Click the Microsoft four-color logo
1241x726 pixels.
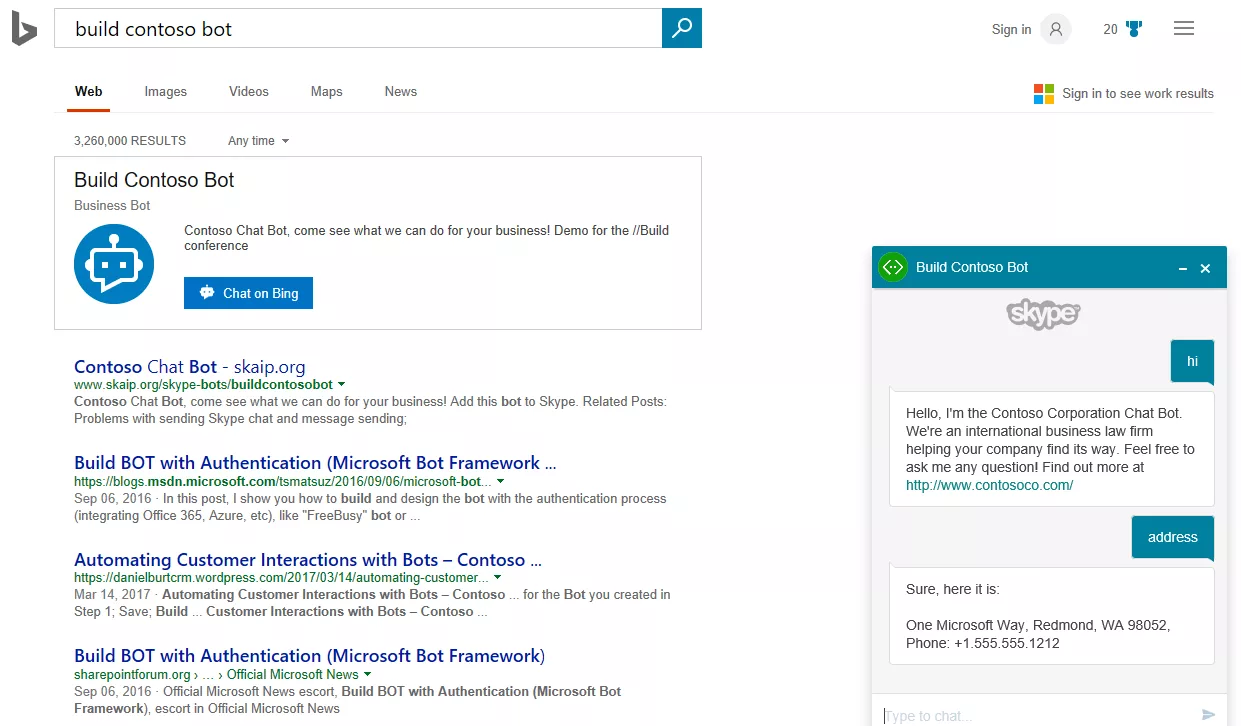1044,93
